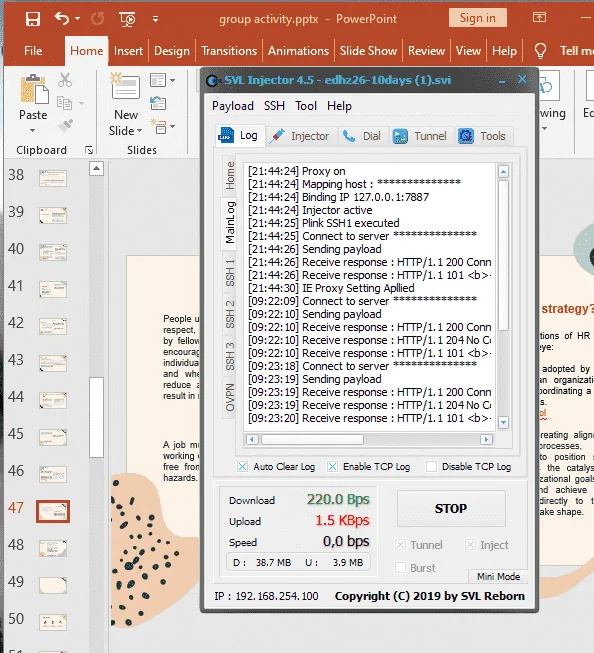Click the Mini Mode button

[x=498, y=576]
